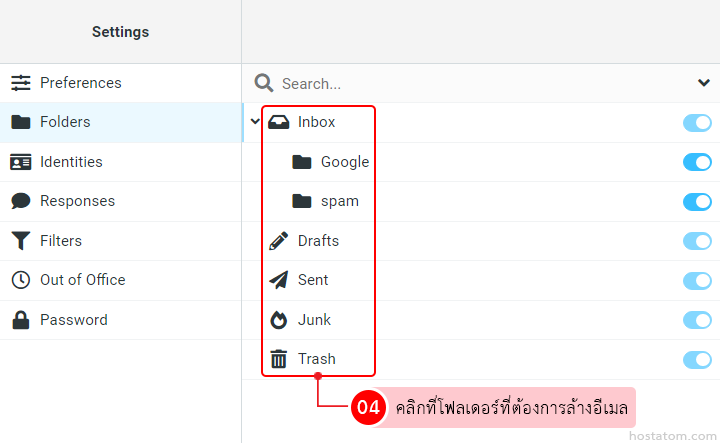Toggle the Trash folder subscription switch

click(x=696, y=360)
